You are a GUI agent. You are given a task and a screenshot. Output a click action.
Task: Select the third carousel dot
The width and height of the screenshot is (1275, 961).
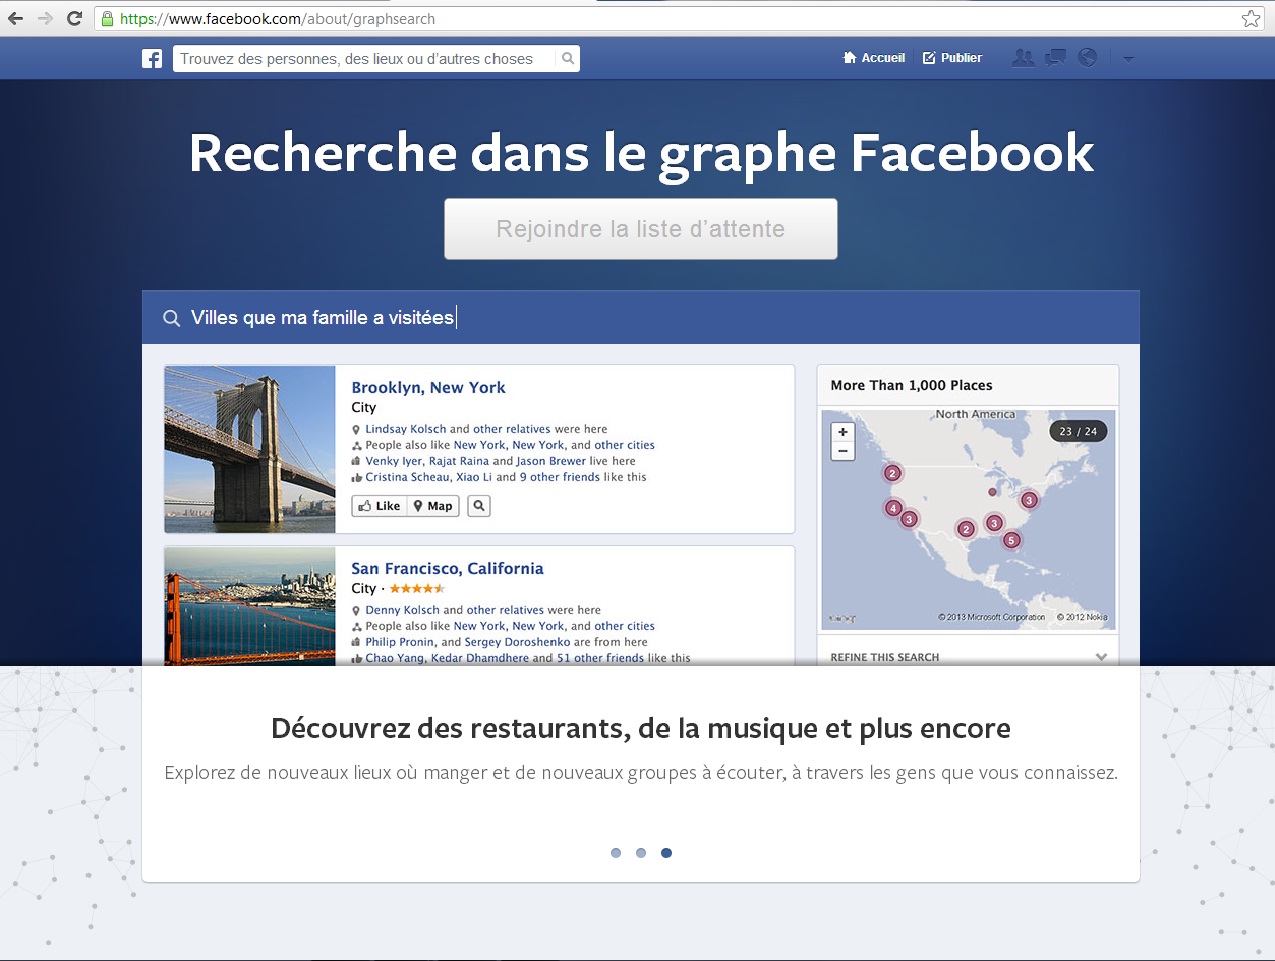click(x=666, y=853)
